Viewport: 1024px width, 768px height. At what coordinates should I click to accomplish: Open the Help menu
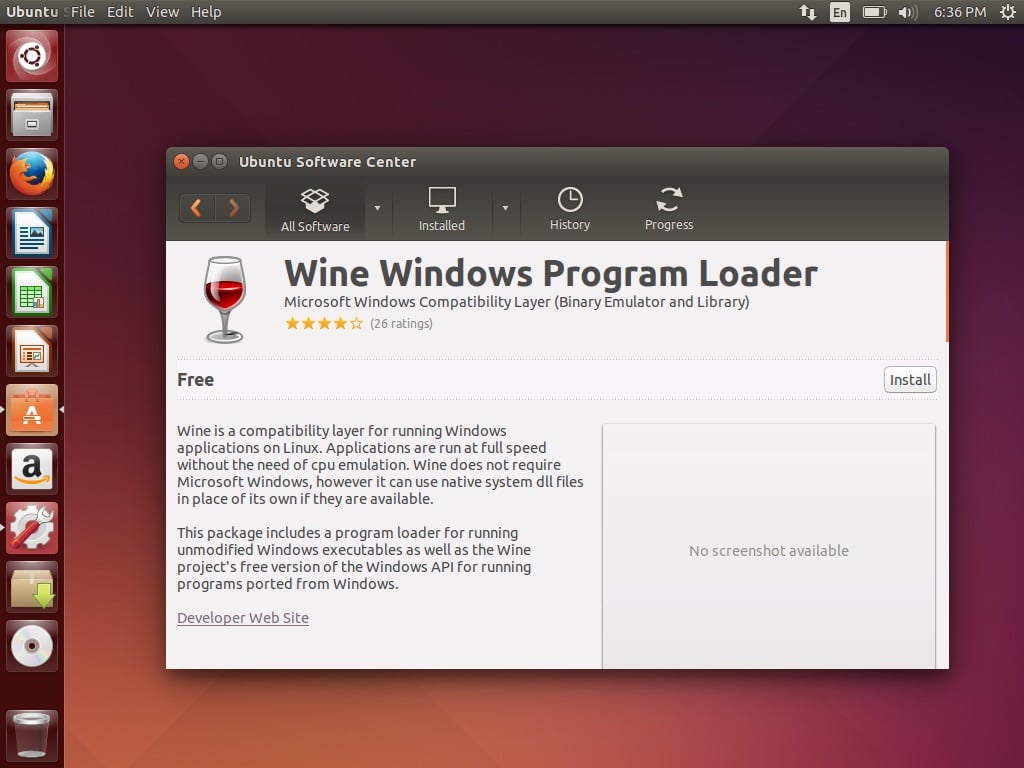pyautogui.click(x=206, y=12)
